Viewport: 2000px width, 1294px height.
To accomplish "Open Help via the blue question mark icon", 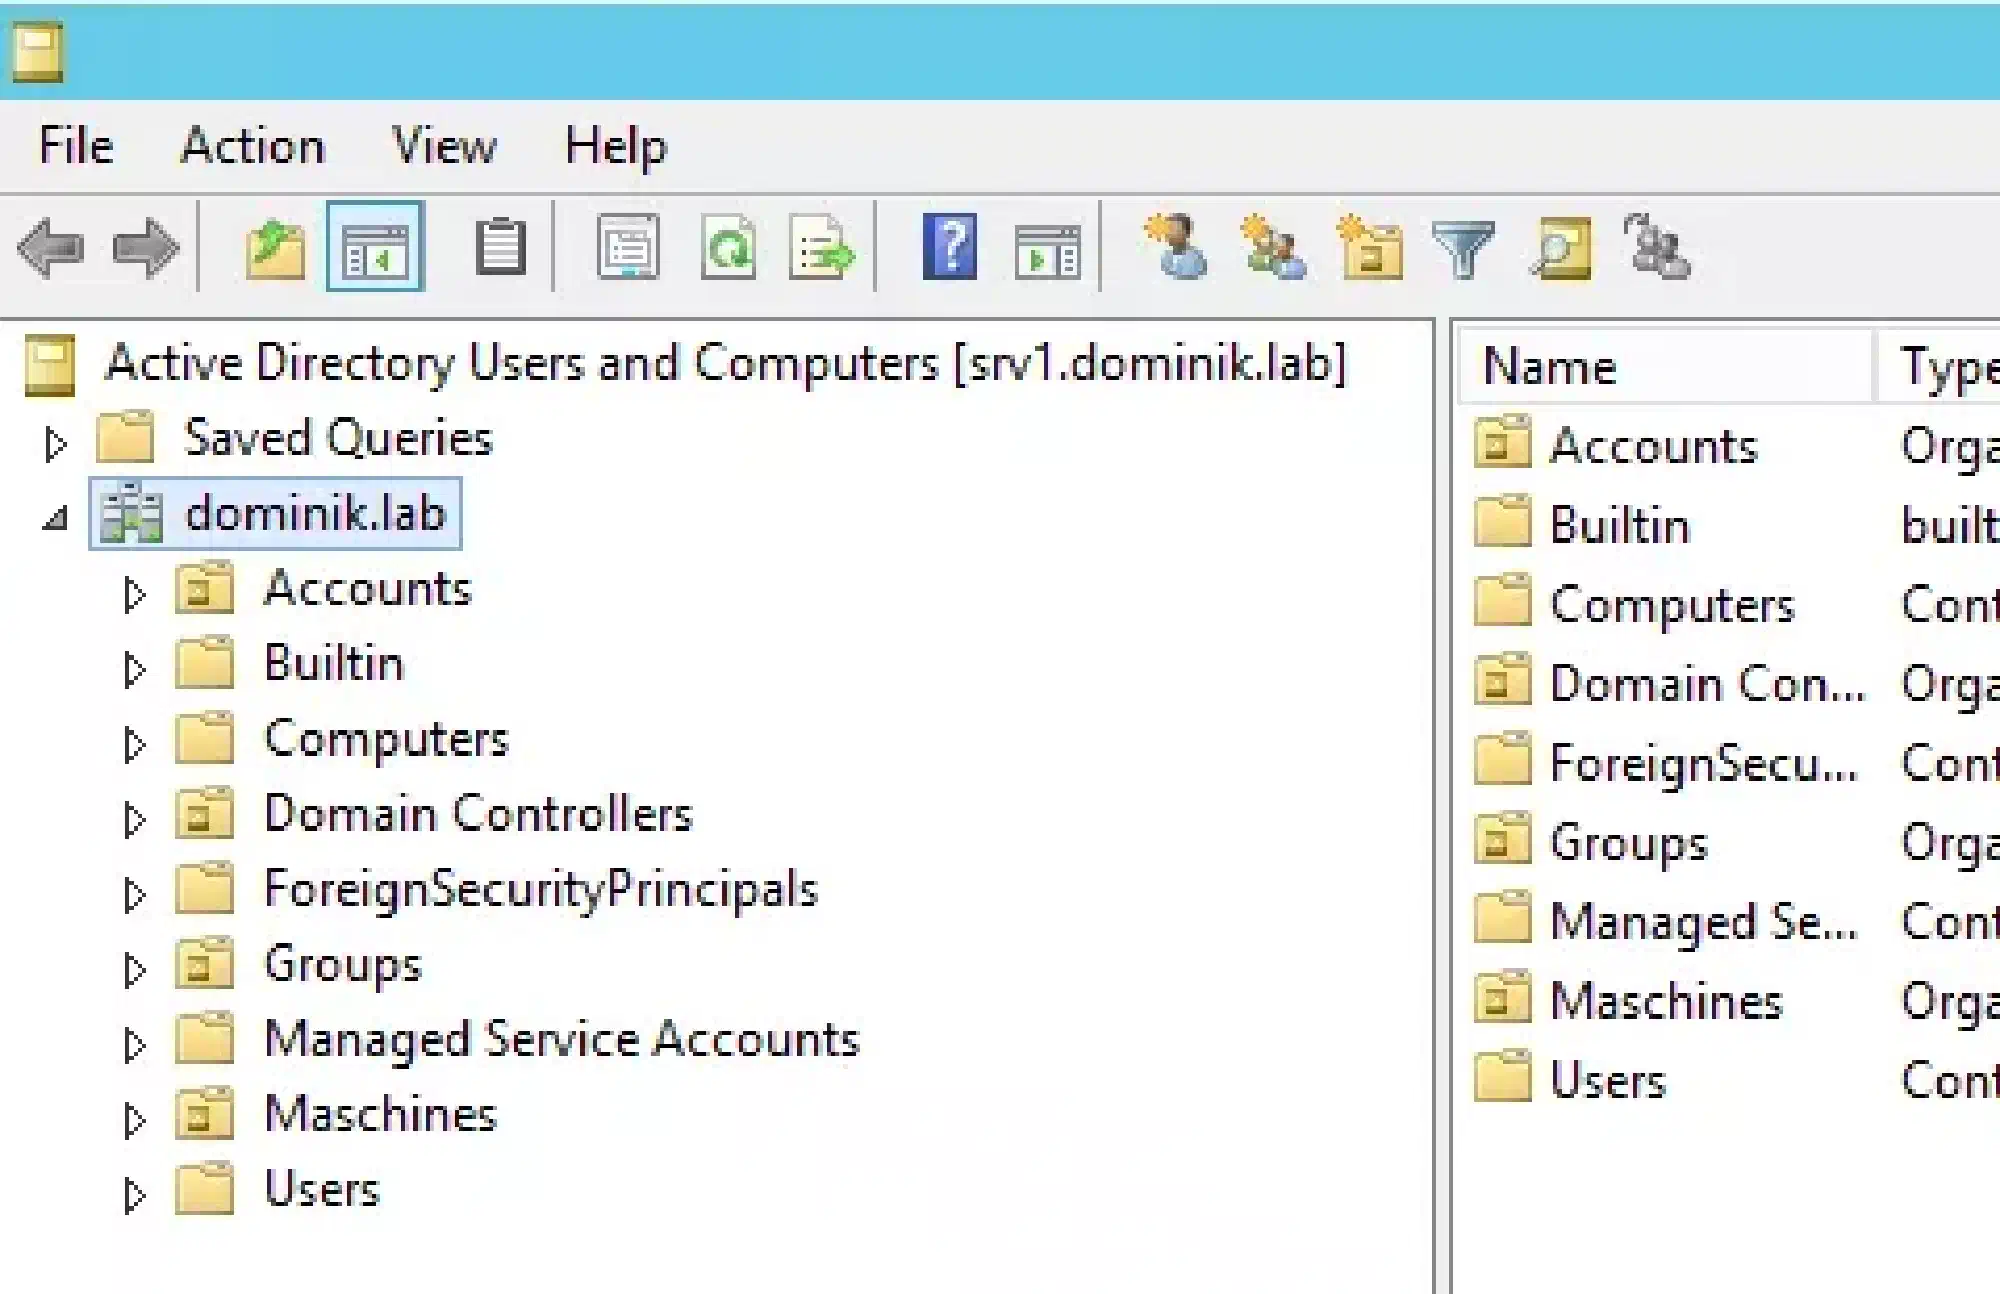I will [949, 246].
